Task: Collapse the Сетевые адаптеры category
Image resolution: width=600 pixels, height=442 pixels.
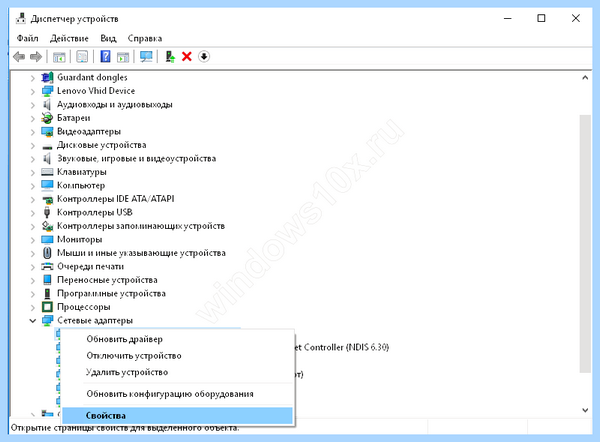Action: [x=33, y=321]
